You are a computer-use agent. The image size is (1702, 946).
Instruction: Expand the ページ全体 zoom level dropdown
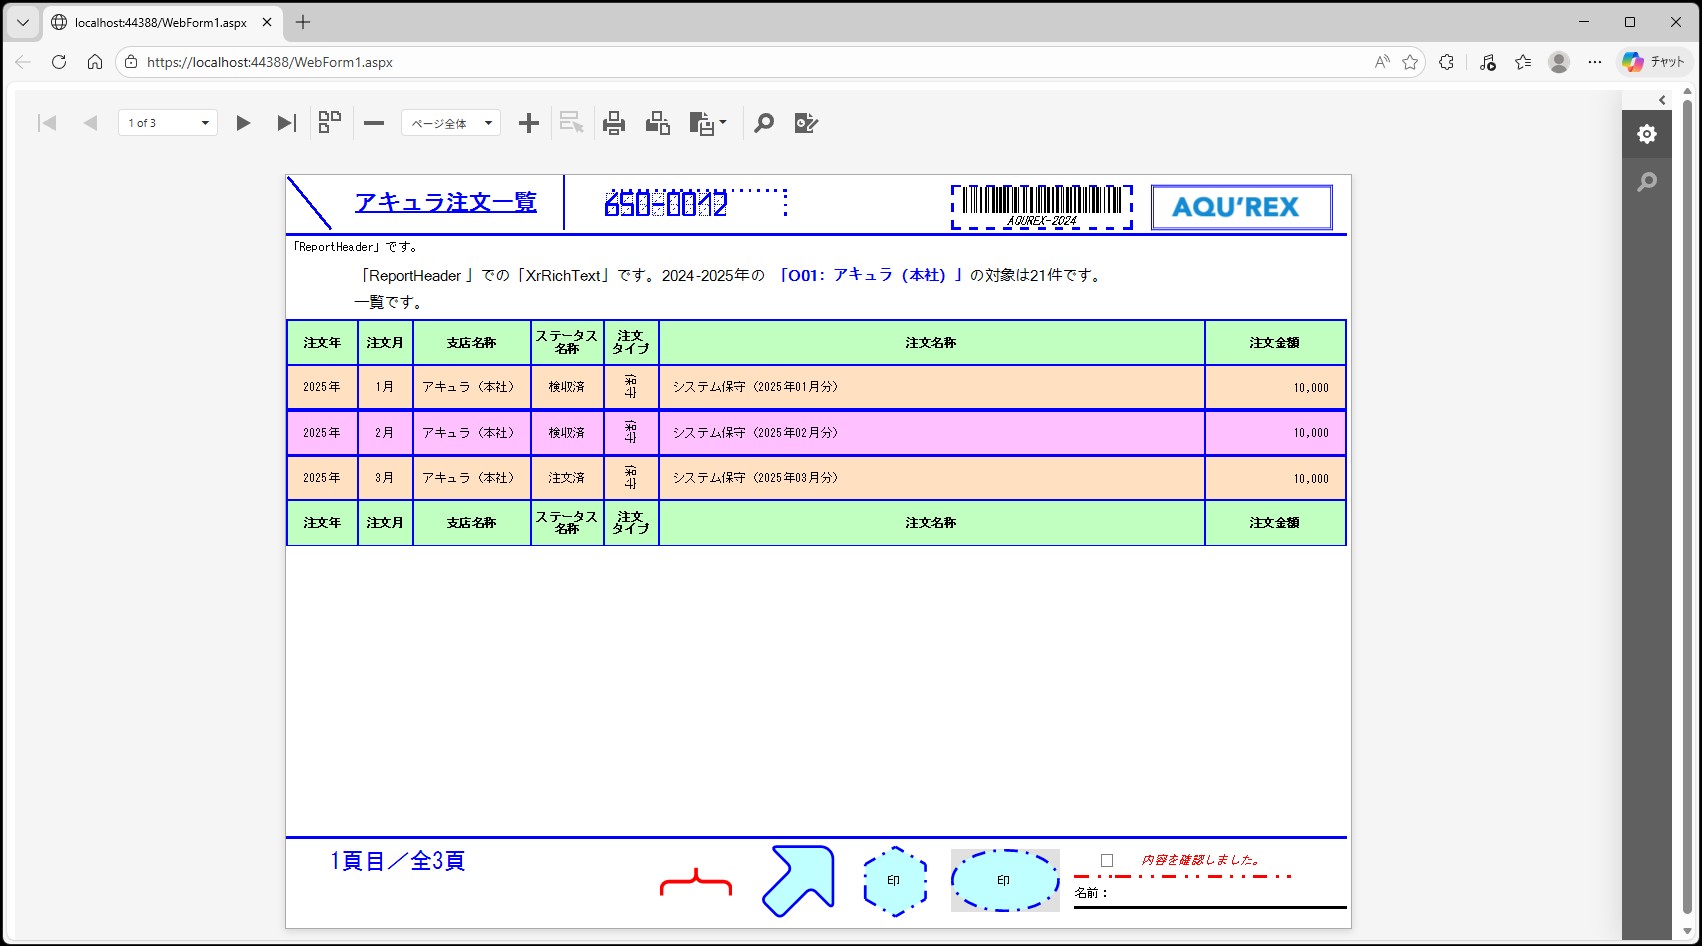[451, 123]
